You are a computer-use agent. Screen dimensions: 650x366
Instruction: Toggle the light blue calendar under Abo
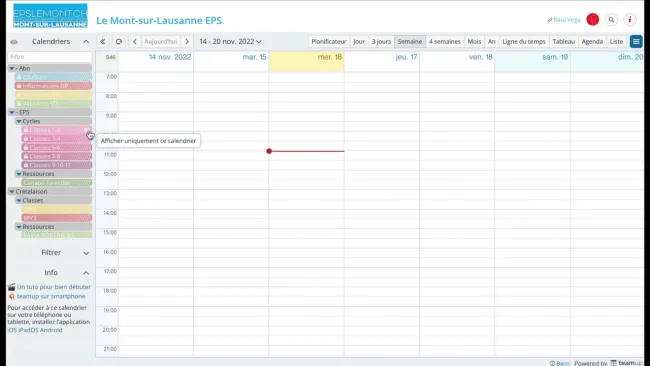click(x=53, y=77)
